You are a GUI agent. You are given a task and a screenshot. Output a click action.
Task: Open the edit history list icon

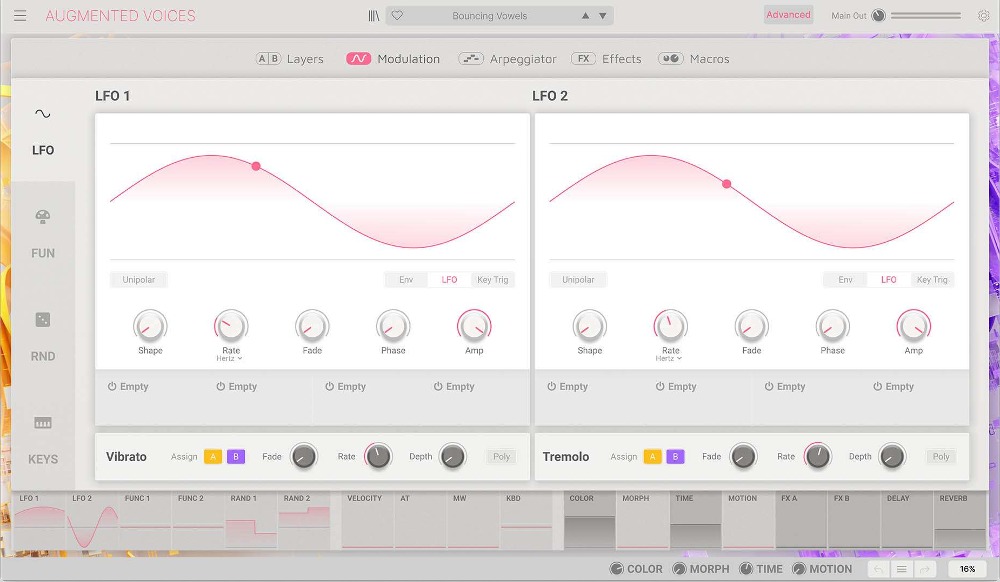tap(901, 567)
